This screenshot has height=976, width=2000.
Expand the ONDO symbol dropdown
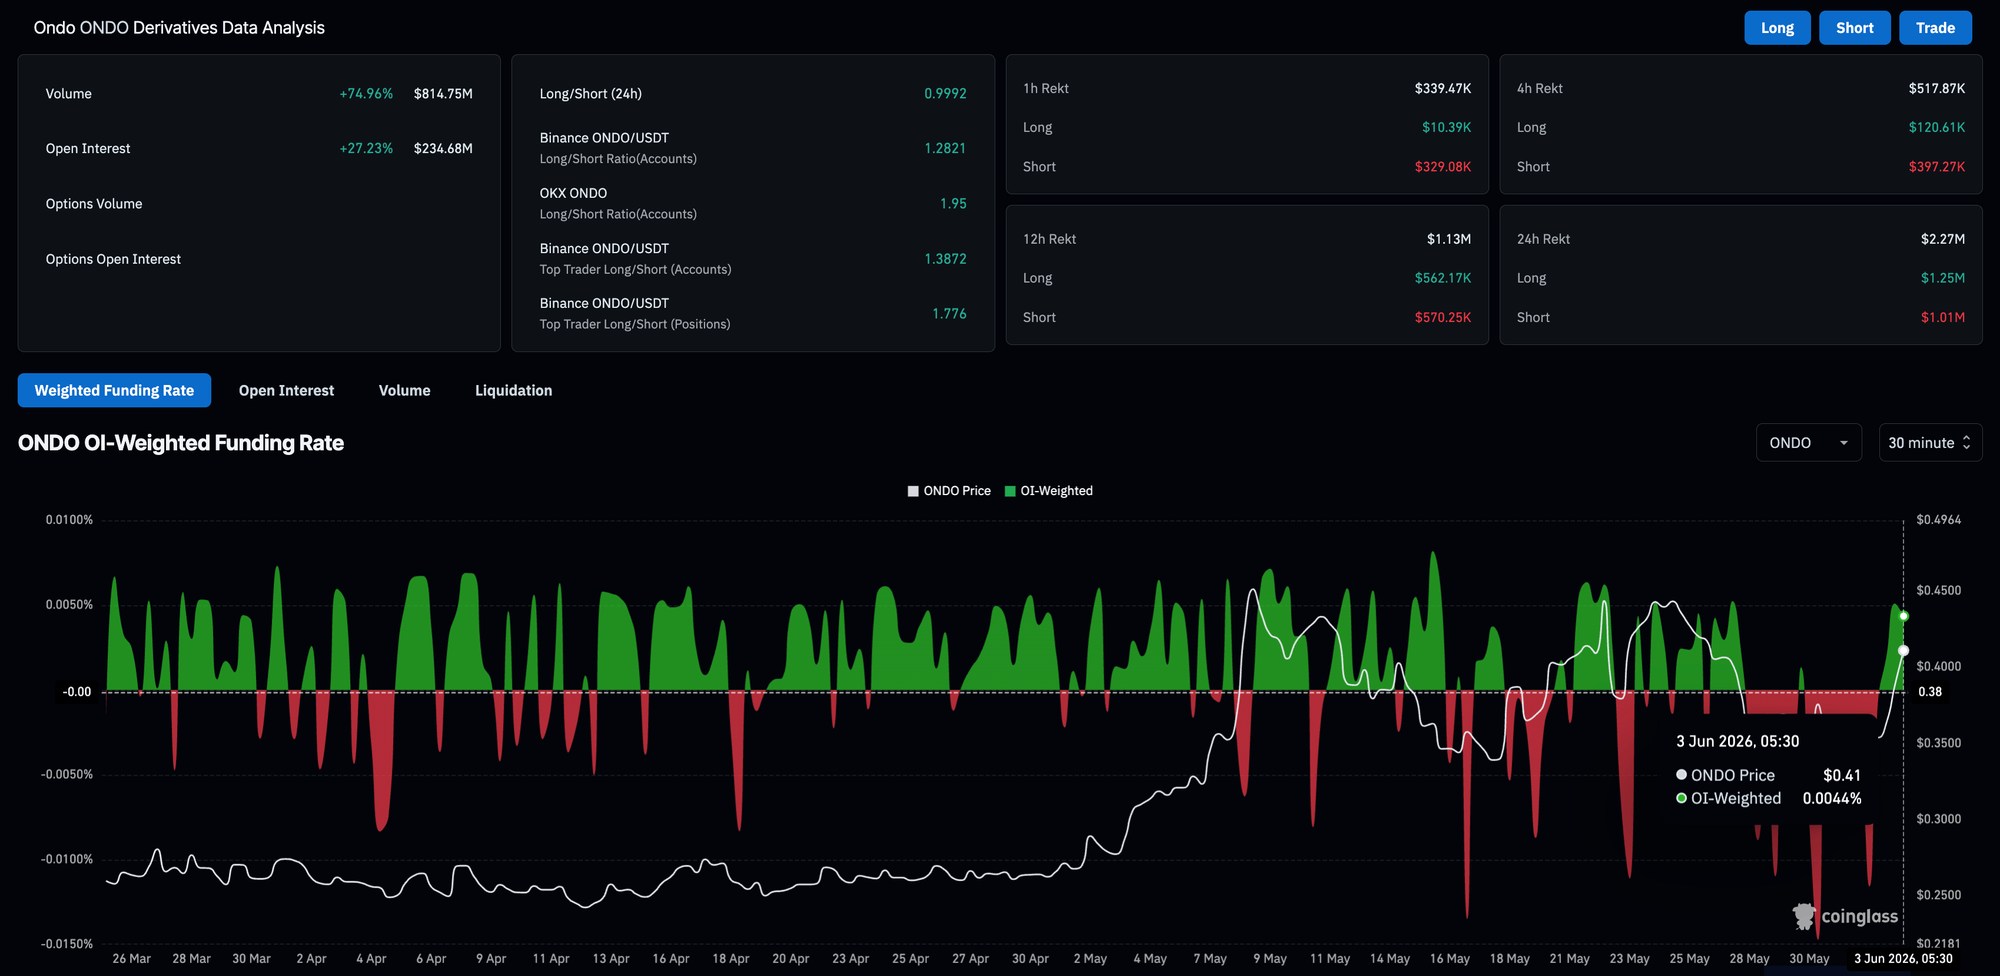click(1809, 443)
